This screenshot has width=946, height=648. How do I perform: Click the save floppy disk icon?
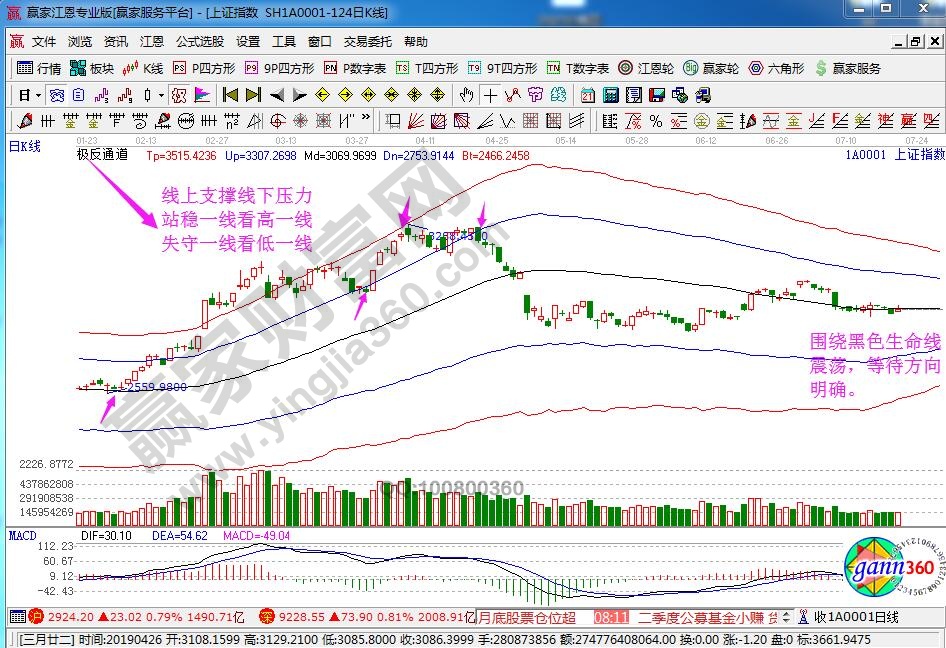pyautogui.click(x=657, y=95)
